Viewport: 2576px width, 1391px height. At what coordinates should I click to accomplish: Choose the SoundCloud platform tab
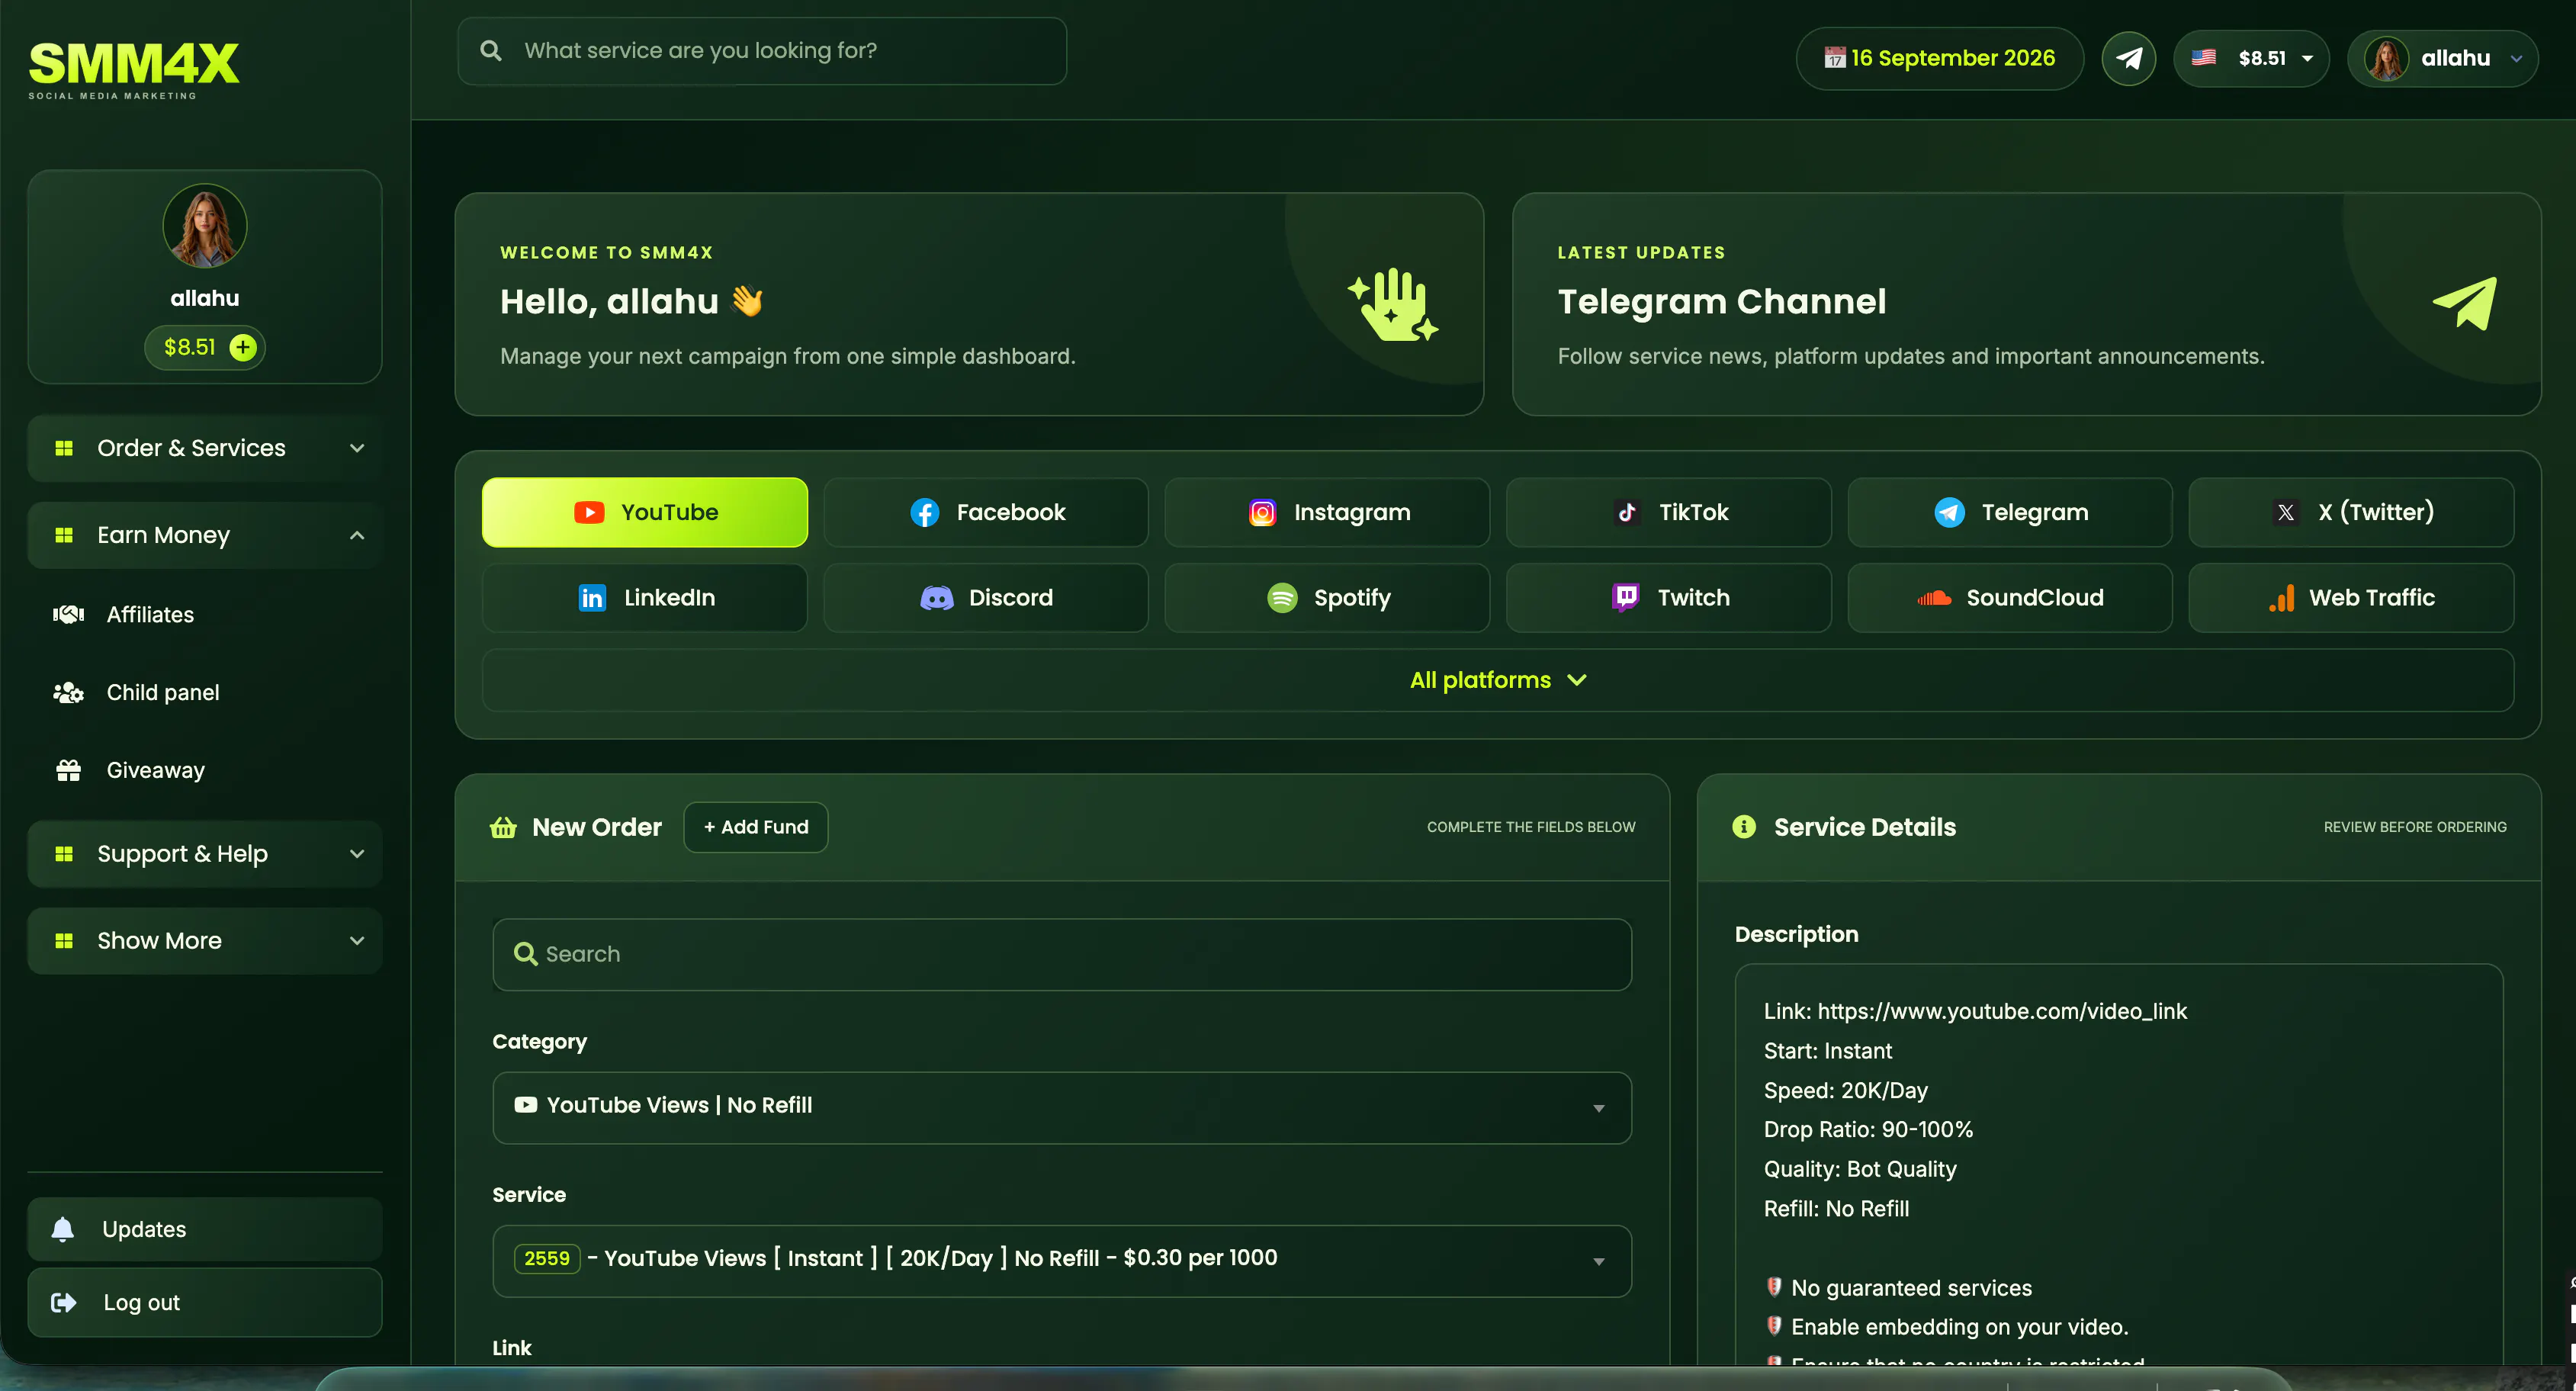point(2010,598)
